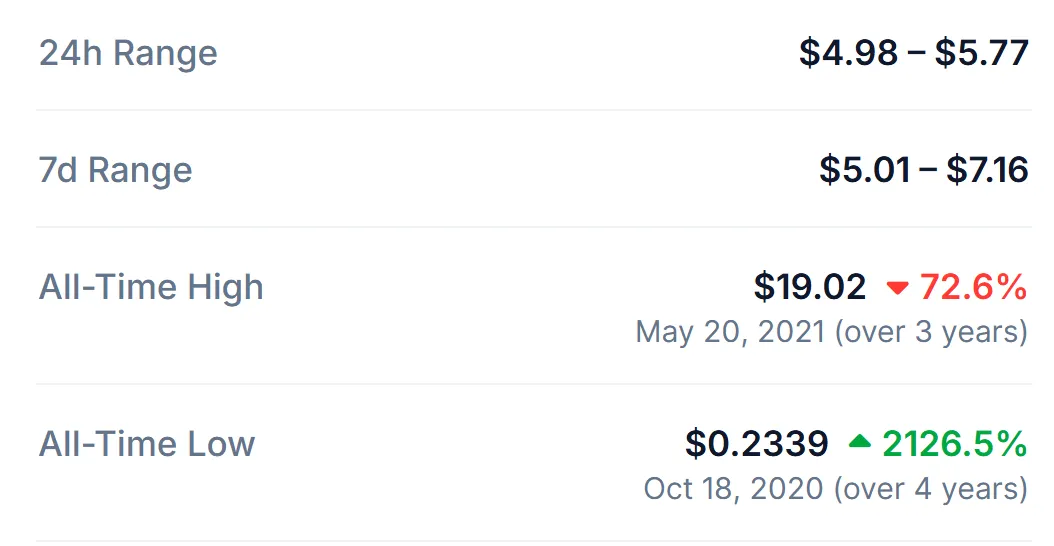Click the red down arrow near 72.6%
The width and height of the screenshot is (1054, 546).
897,288
